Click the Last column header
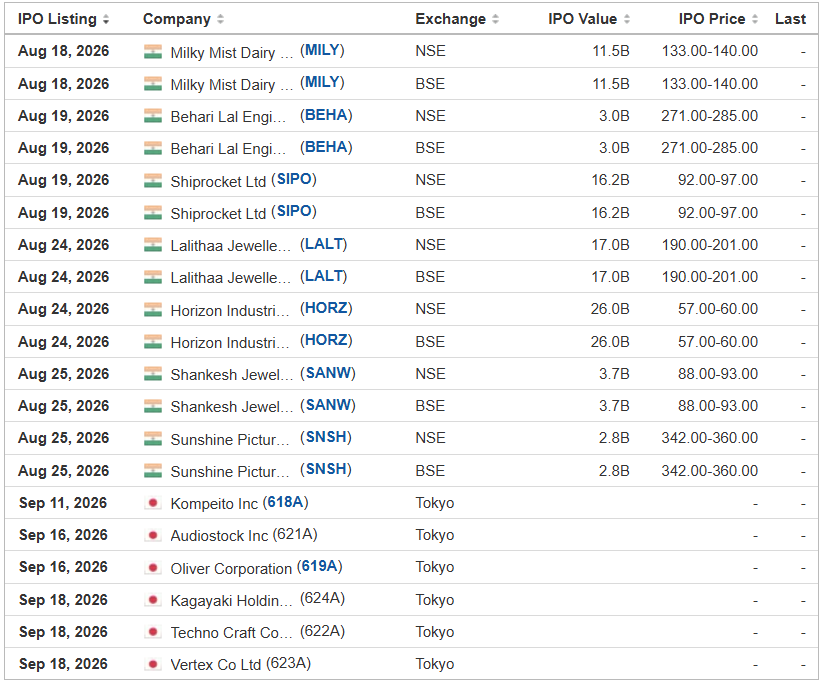 [790, 19]
